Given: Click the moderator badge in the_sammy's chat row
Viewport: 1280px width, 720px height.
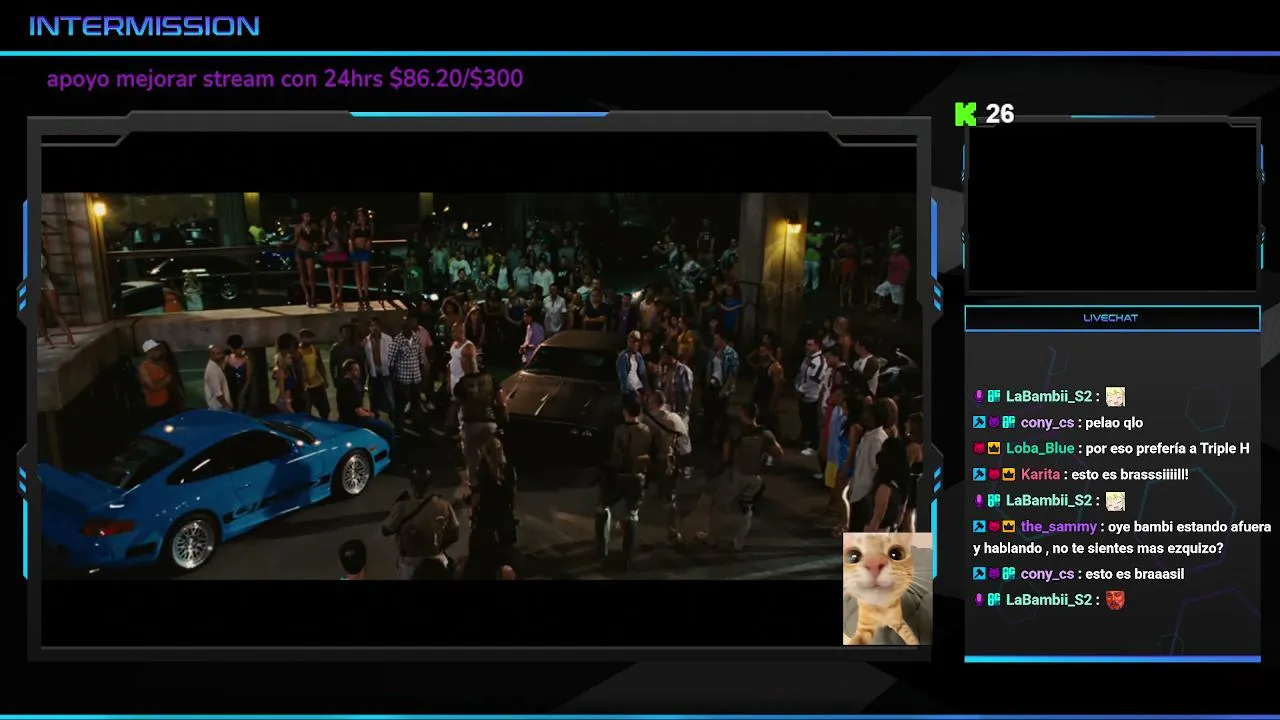Looking at the screenshot, I should coord(979,527).
